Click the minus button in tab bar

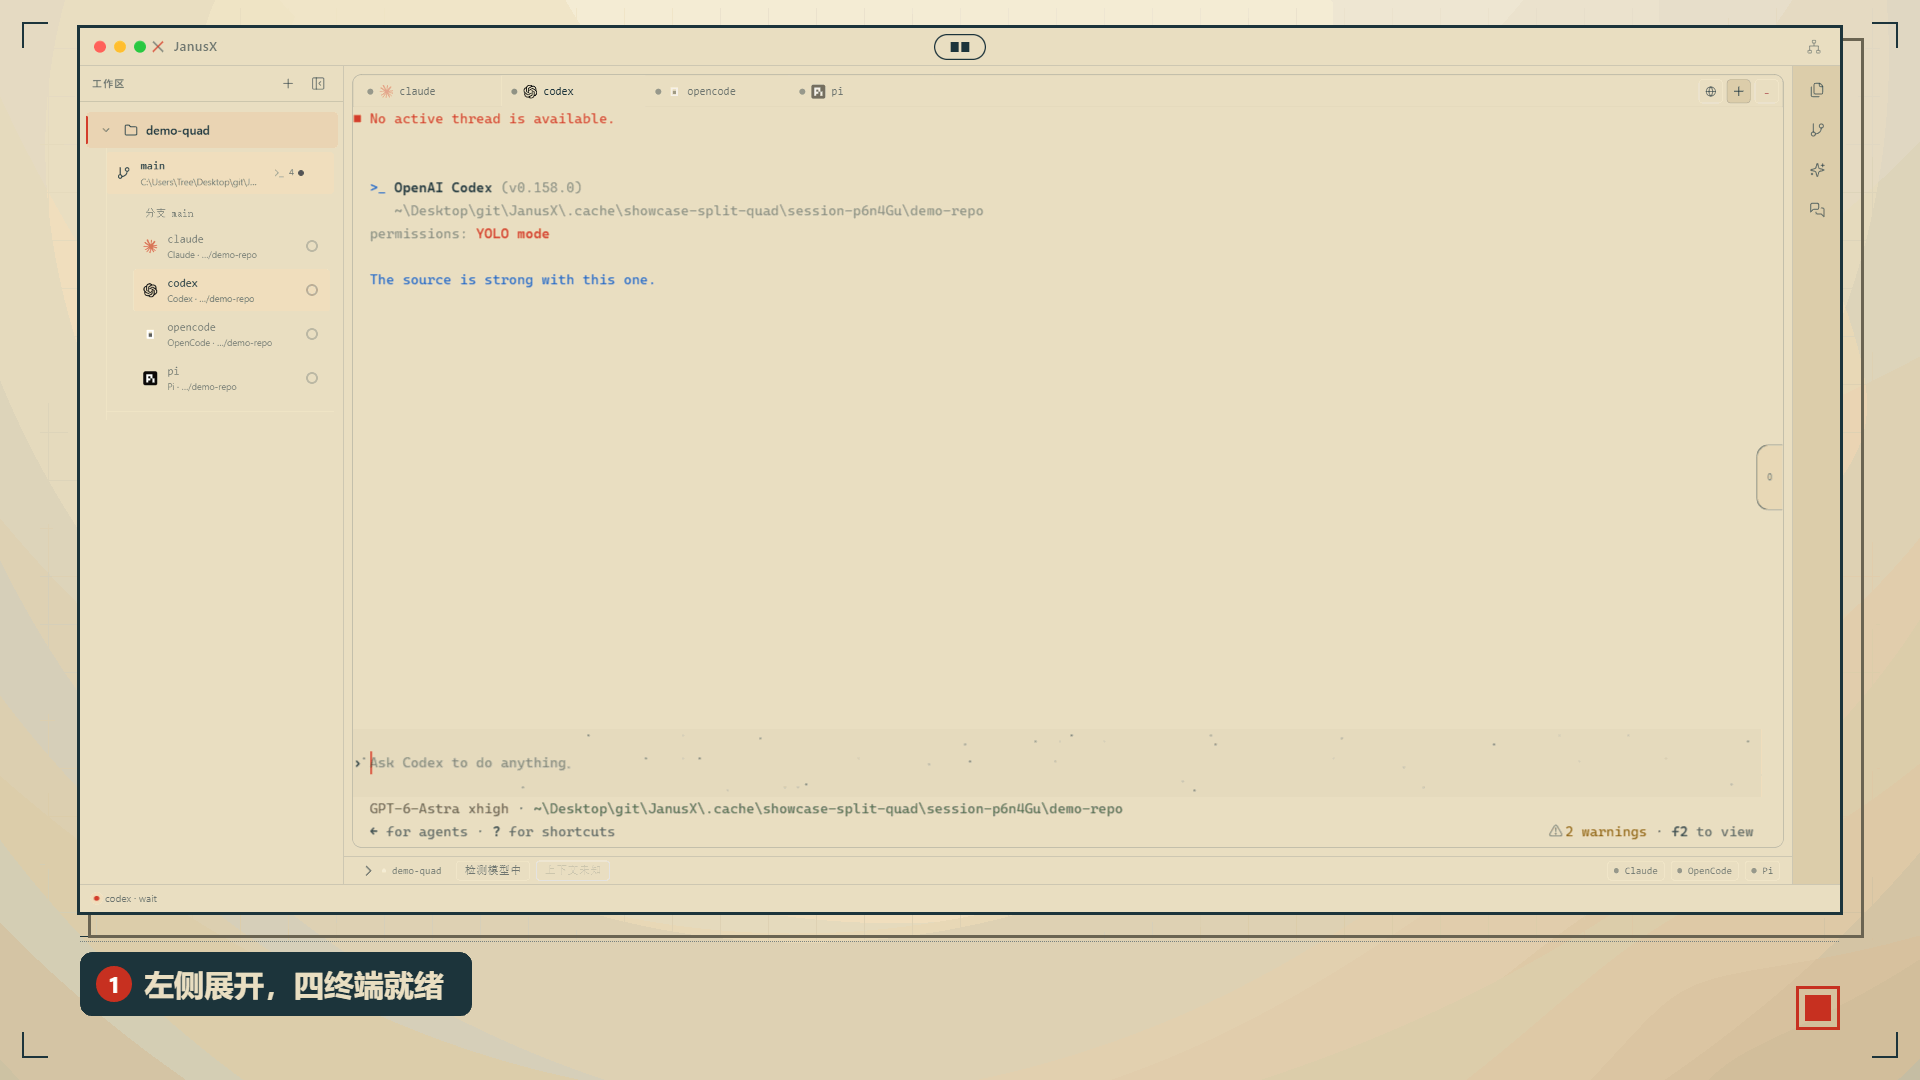(1767, 92)
